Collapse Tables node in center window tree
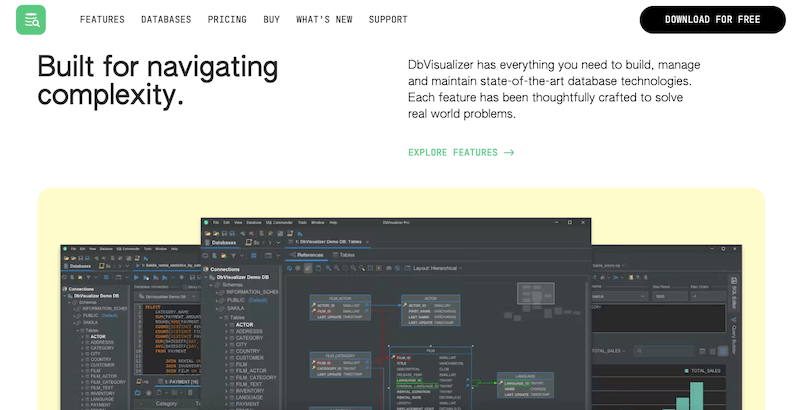 pyautogui.click(x=221, y=317)
